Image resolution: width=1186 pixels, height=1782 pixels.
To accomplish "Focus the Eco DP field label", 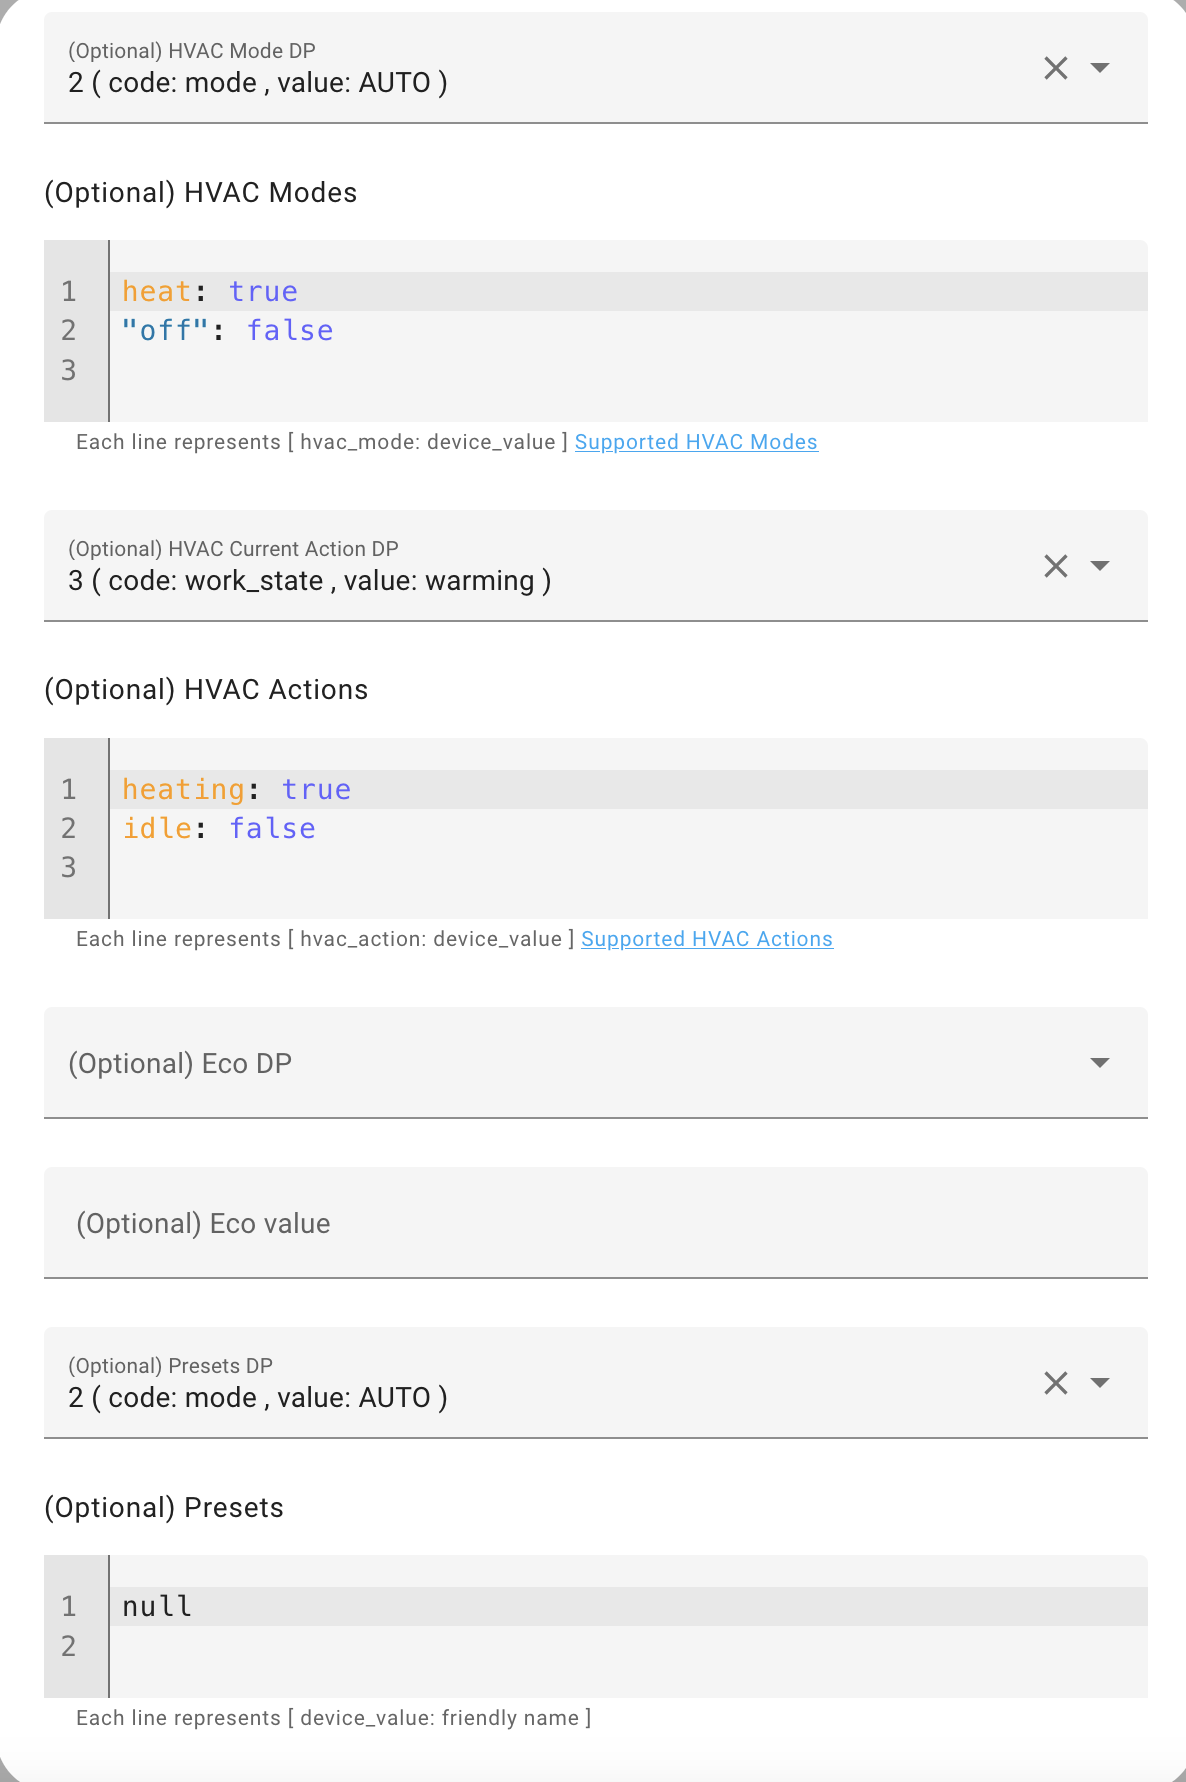I will pyautogui.click(x=180, y=1063).
